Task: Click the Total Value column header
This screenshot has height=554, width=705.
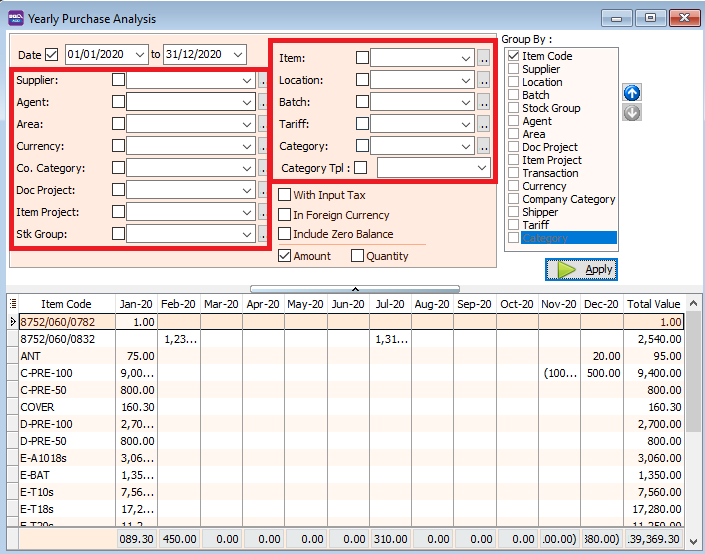Action: [x=653, y=304]
